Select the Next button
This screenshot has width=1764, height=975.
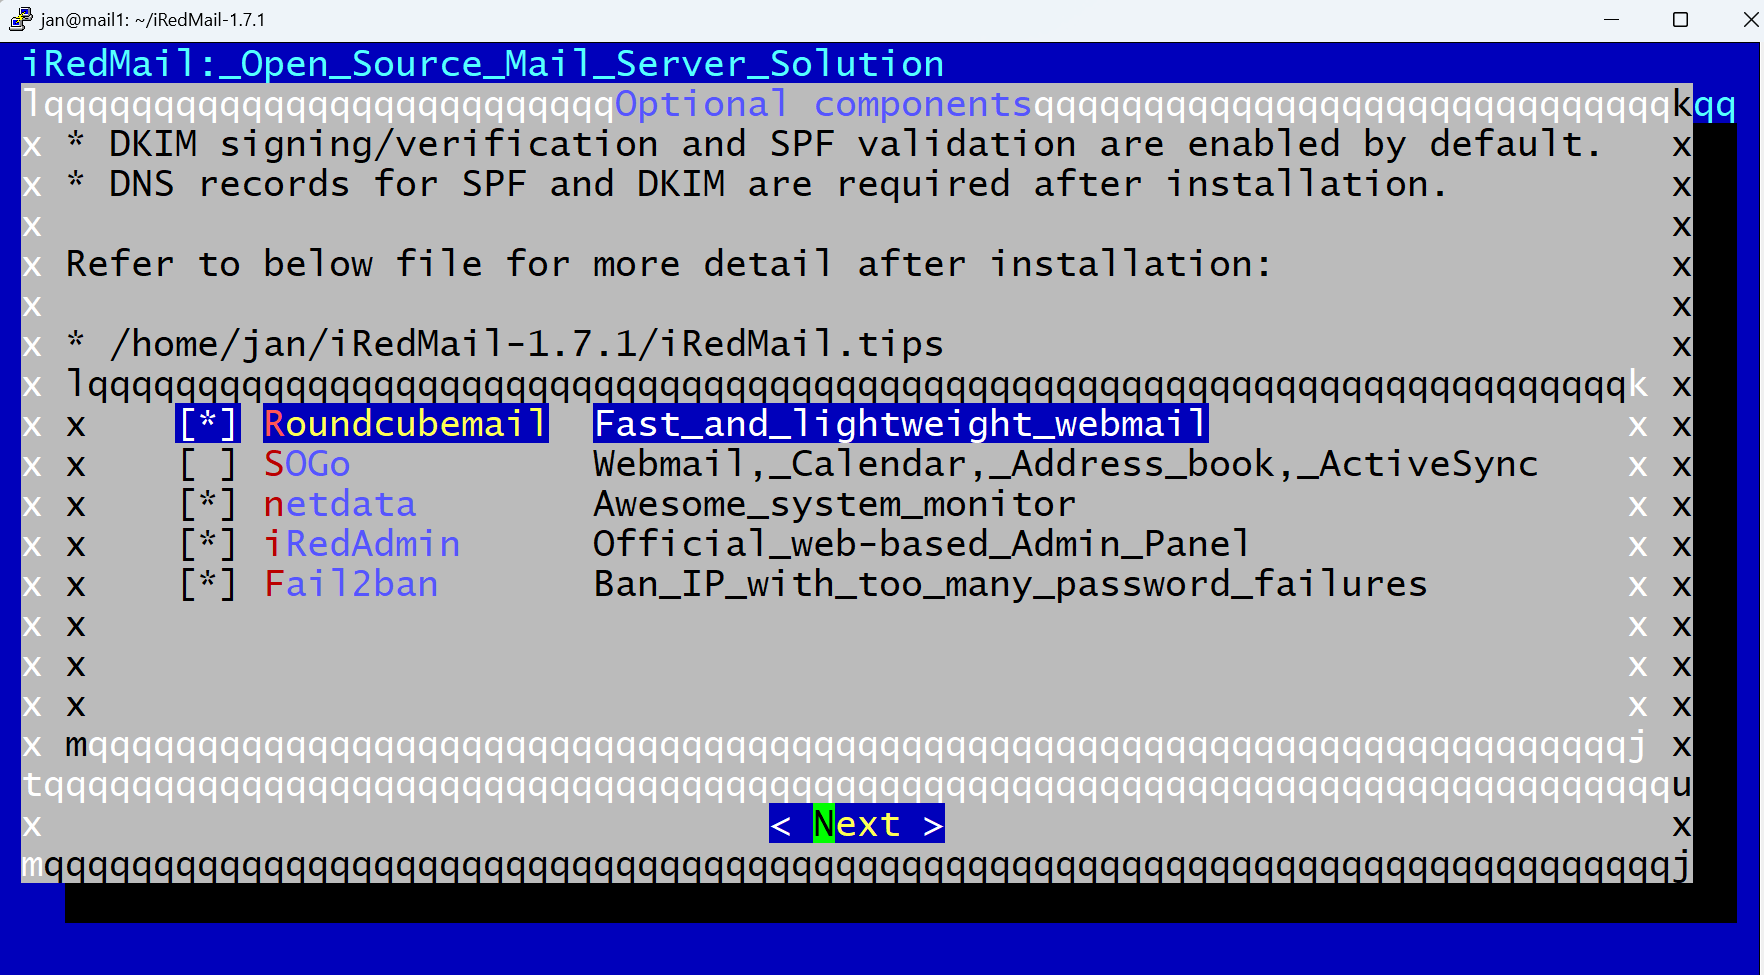click(x=857, y=824)
